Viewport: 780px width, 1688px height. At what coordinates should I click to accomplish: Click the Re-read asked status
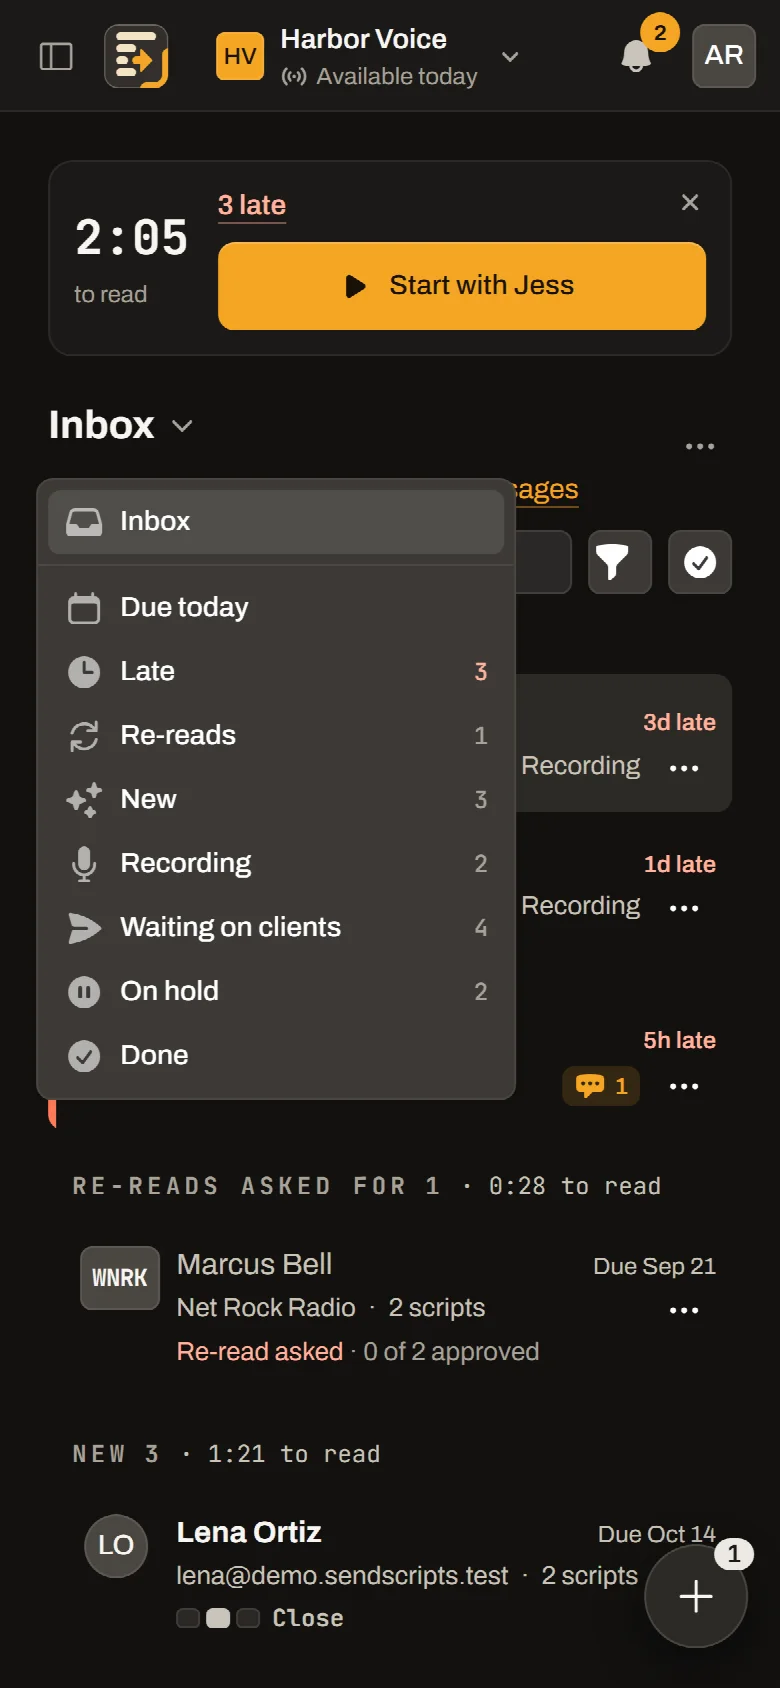pyautogui.click(x=259, y=1352)
